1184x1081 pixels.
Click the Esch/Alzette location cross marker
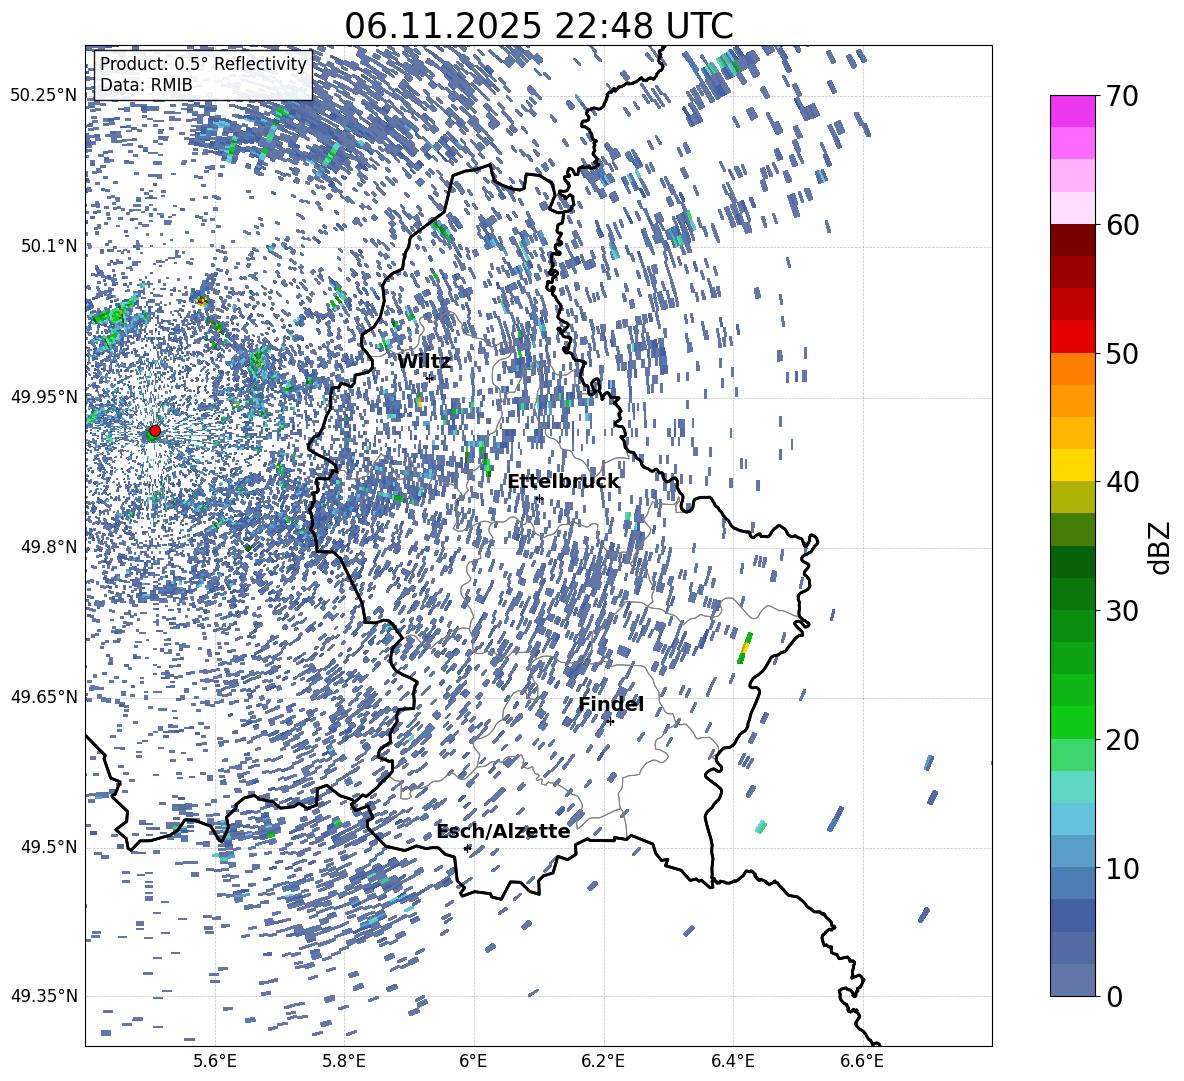point(467,848)
